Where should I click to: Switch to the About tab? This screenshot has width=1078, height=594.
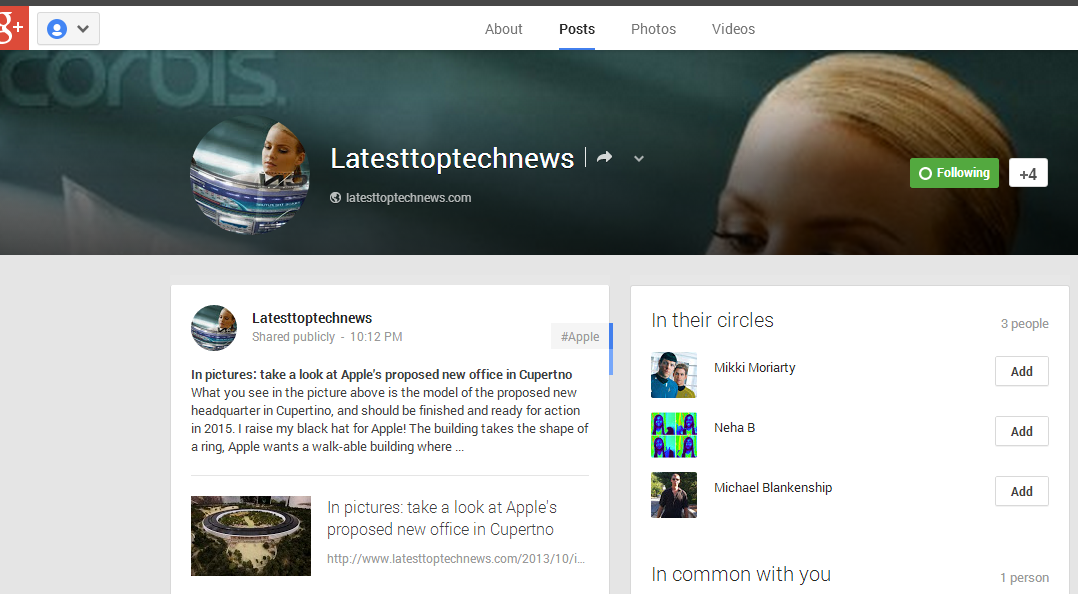[503, 29]
